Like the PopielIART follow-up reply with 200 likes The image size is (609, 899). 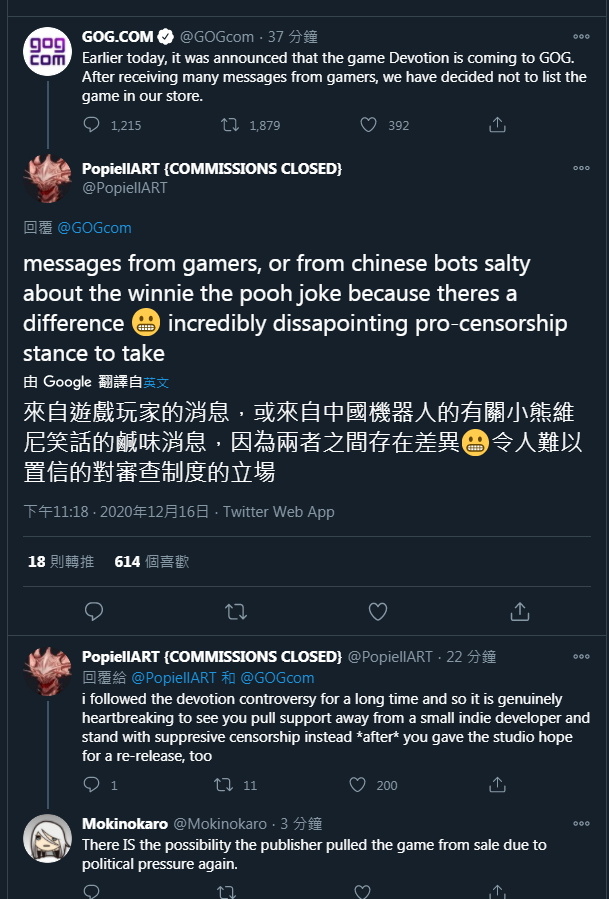357,784
